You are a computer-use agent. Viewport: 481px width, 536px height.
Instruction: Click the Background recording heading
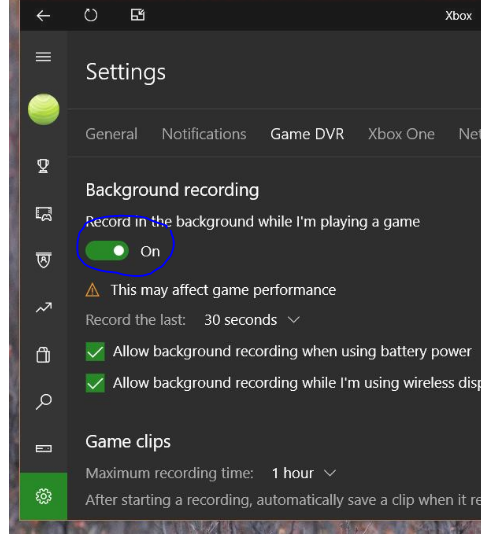point(172,190)
